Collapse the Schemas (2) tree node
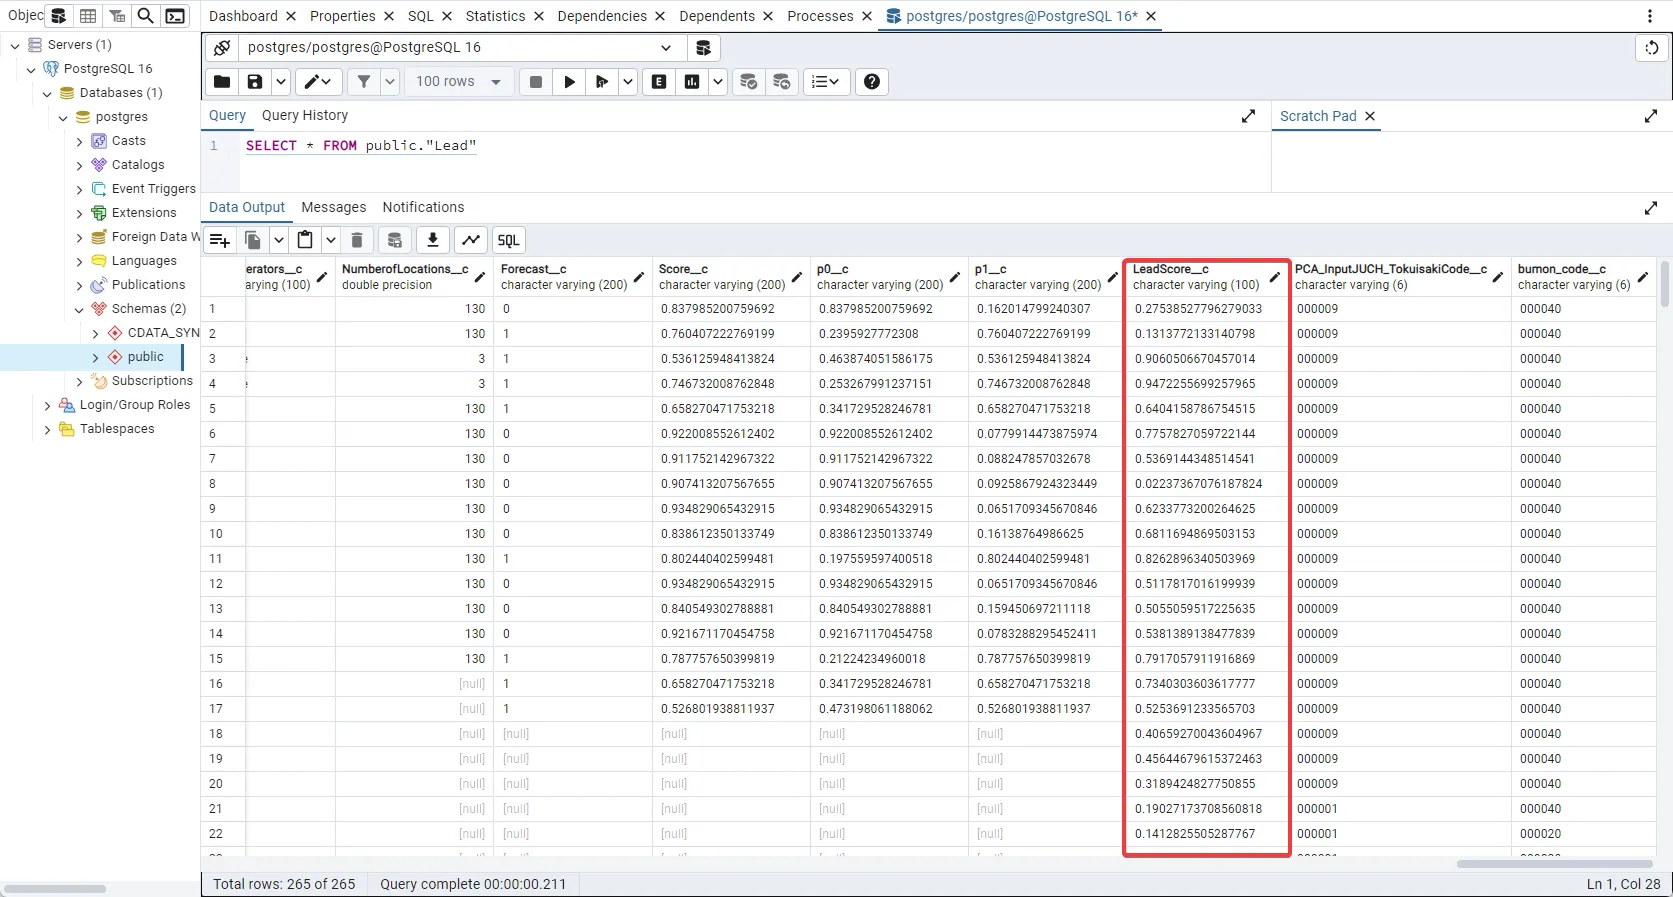Image resolution: width=1673 pixels, height=897 pixels. [x=79, y=309]
